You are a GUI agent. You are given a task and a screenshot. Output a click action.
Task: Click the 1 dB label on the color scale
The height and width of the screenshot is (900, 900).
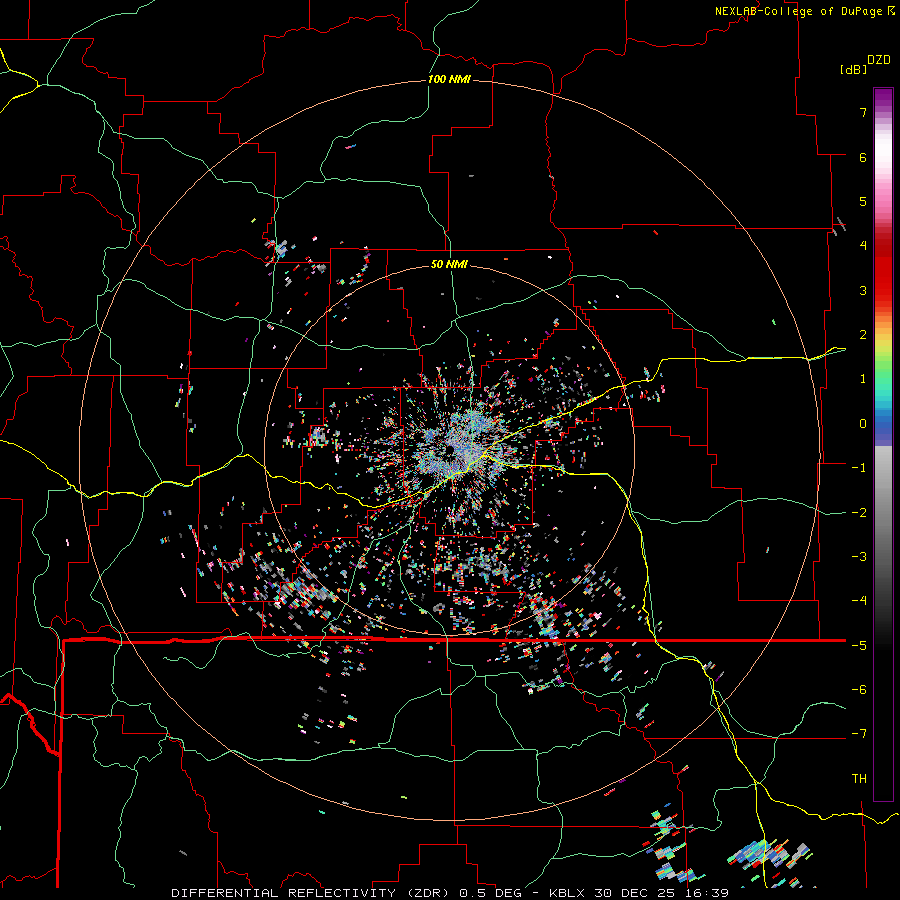pyautogui.click(x=863, y=379)
